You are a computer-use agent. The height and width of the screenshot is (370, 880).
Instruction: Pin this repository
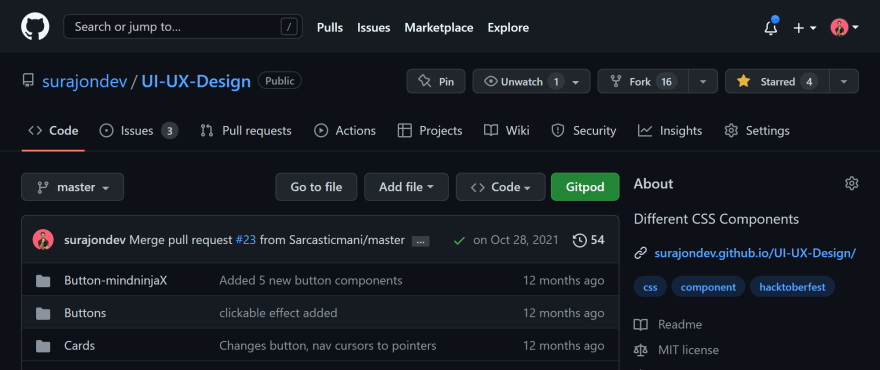pyautogui.click(x=436, y=81)
